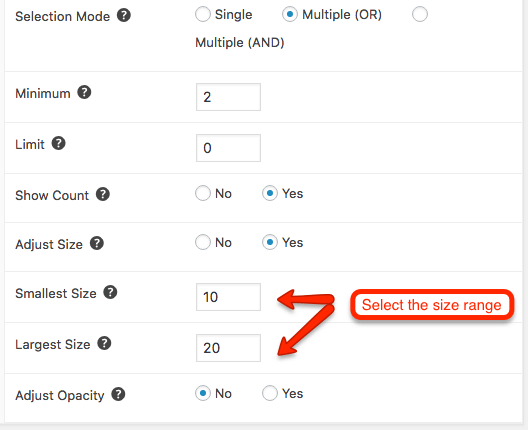Set Show Count to Yes
528x430 pixels.
point(270,193)
